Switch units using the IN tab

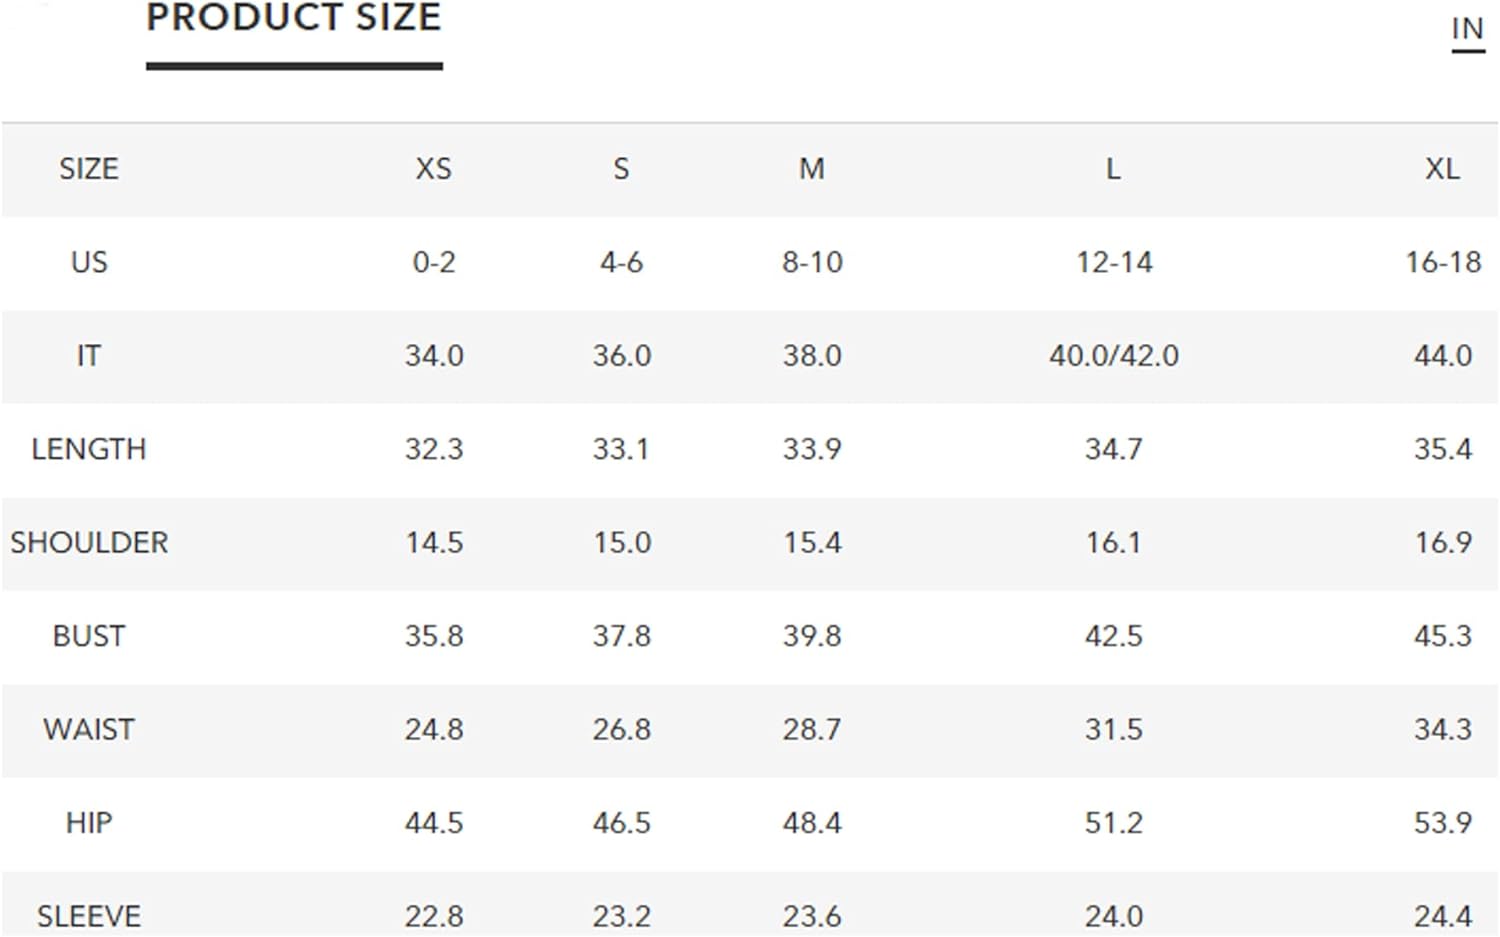[x=1467, y=29]
